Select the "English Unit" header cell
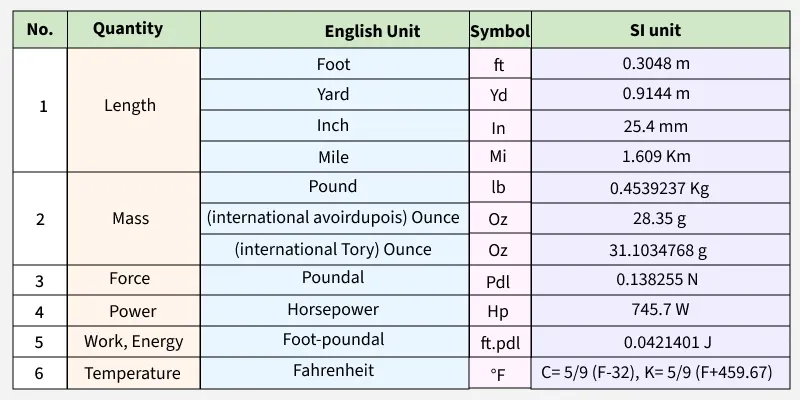 [372, 31]
